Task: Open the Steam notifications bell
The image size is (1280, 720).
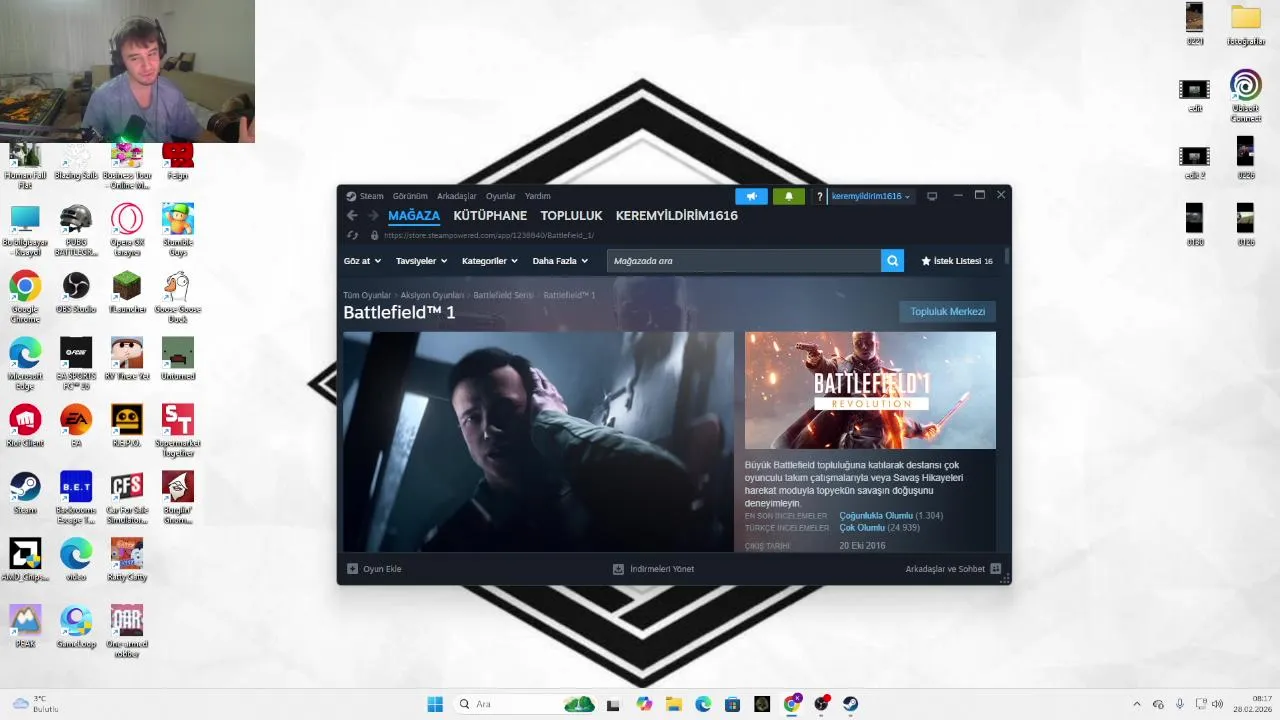Action: [788, 196]
